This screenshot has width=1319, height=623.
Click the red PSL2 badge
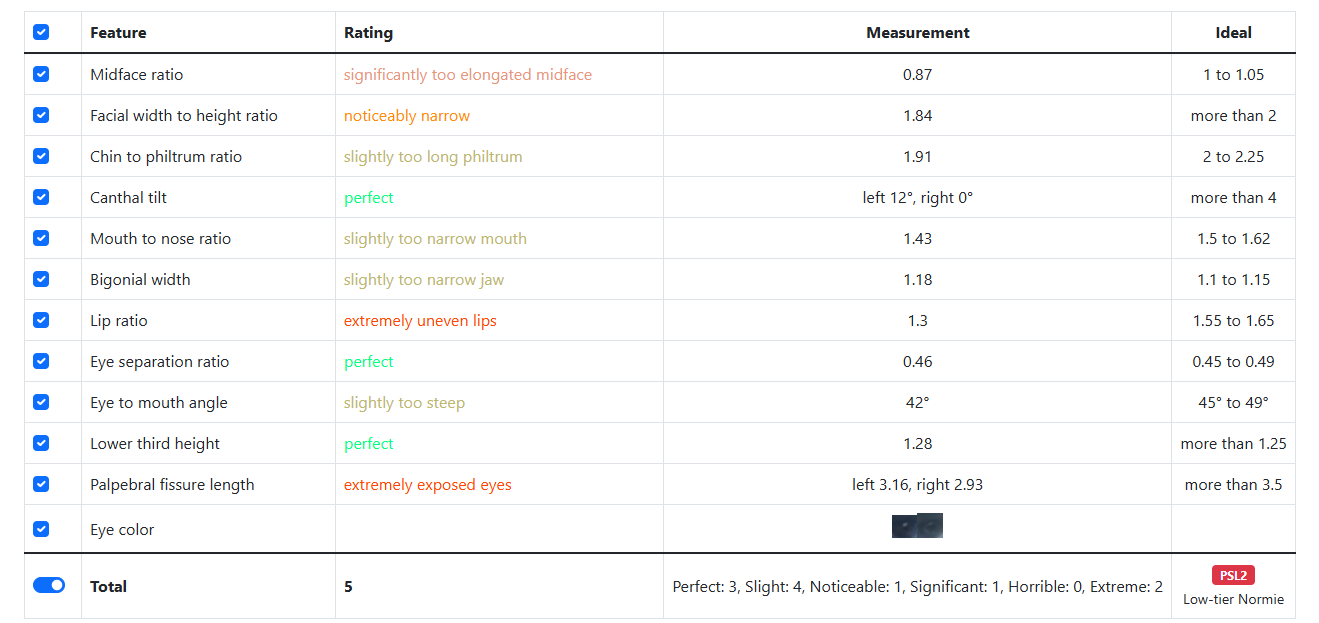(1233, 575)
